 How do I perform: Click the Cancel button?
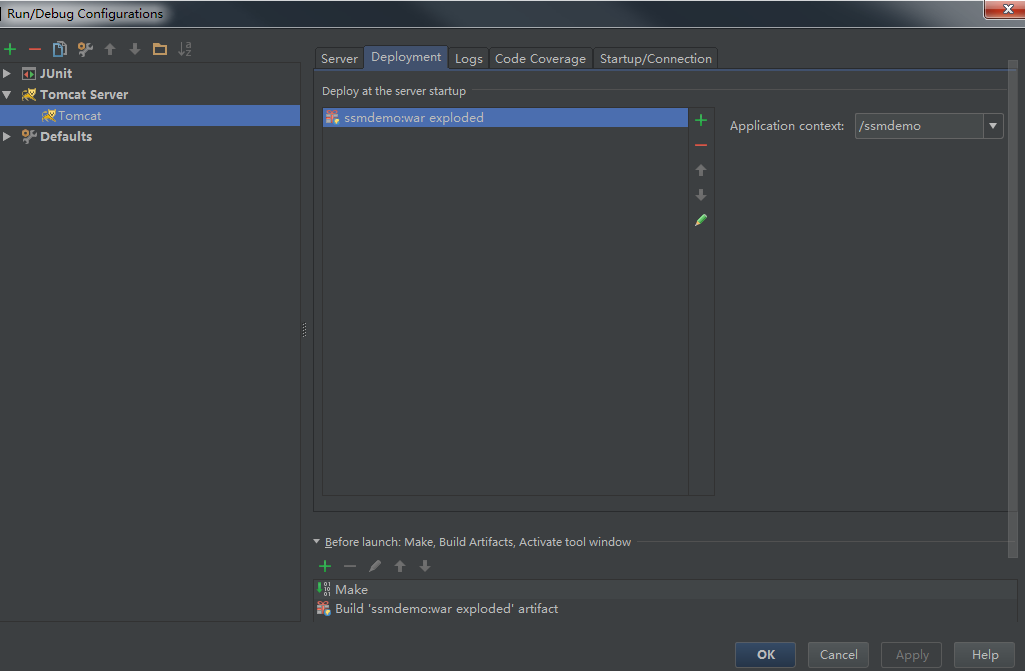pos(839,655)
